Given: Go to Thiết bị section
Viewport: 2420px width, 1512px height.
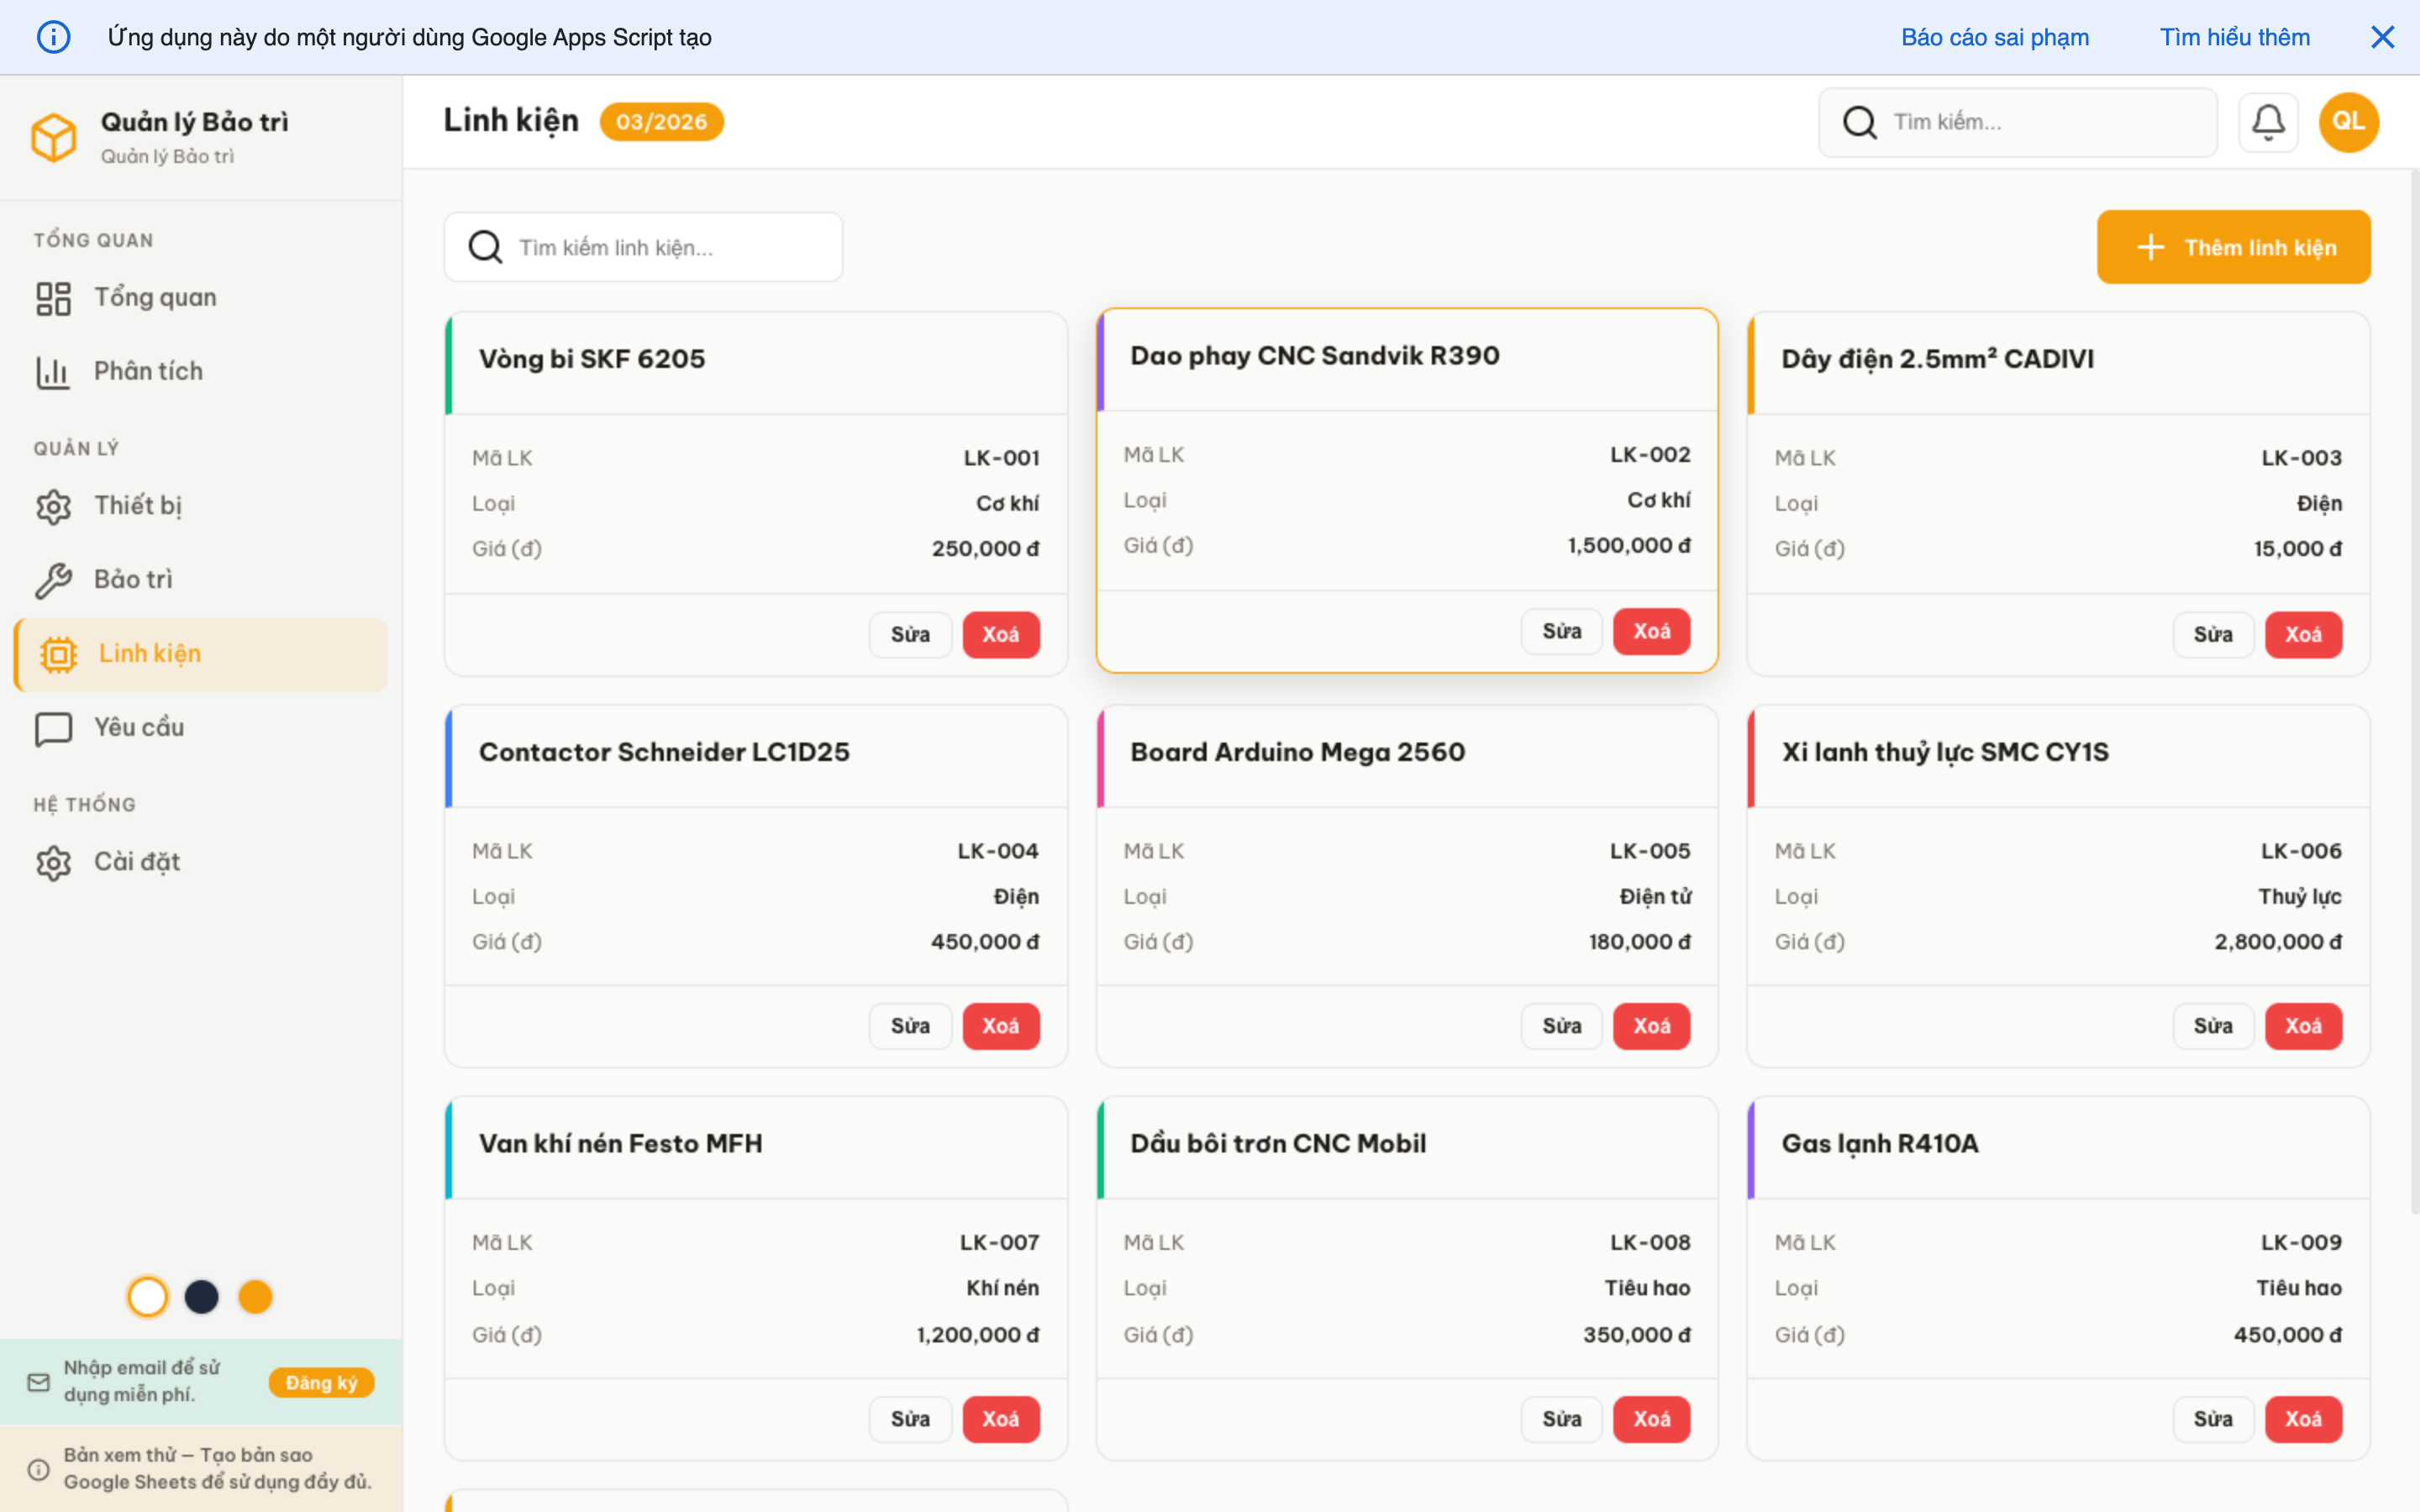Looking at the screenshot, I should (138, 506).
